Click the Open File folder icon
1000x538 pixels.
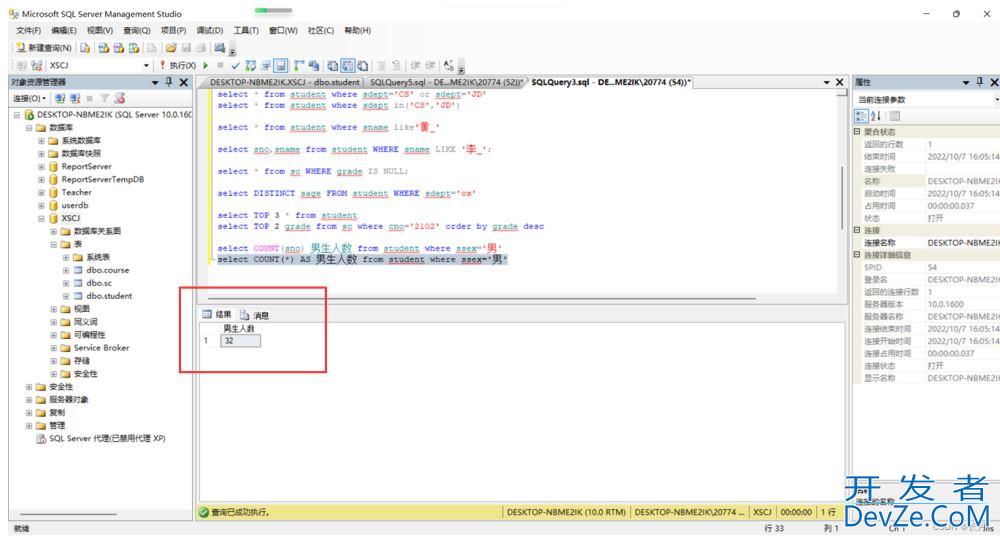click(x=171, y=48)
